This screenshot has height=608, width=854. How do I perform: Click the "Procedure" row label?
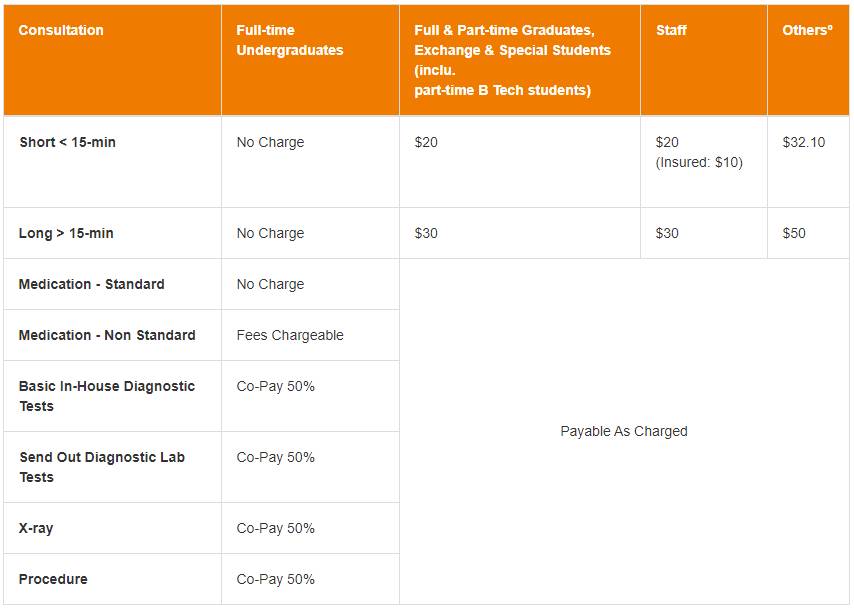[53, 579]
